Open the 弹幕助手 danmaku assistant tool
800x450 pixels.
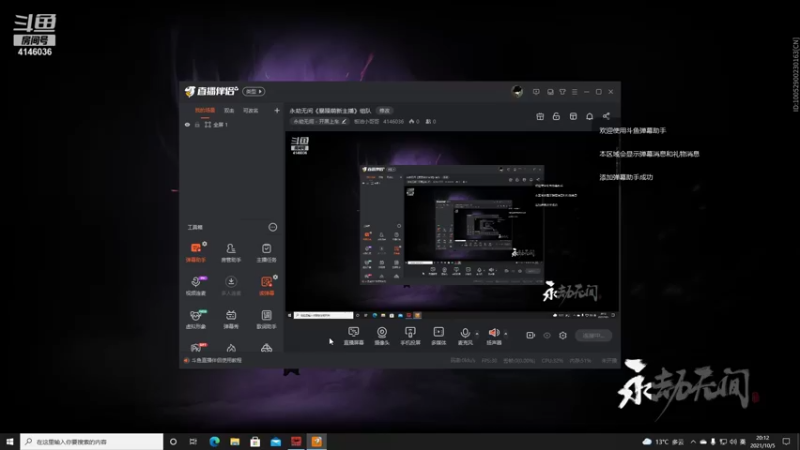point(196,252)
